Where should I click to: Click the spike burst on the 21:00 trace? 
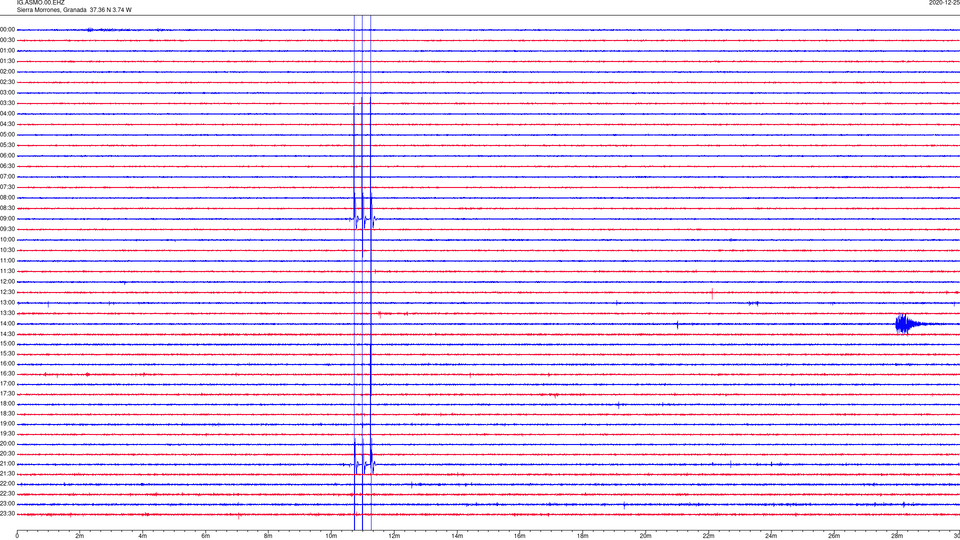(364, 464)
